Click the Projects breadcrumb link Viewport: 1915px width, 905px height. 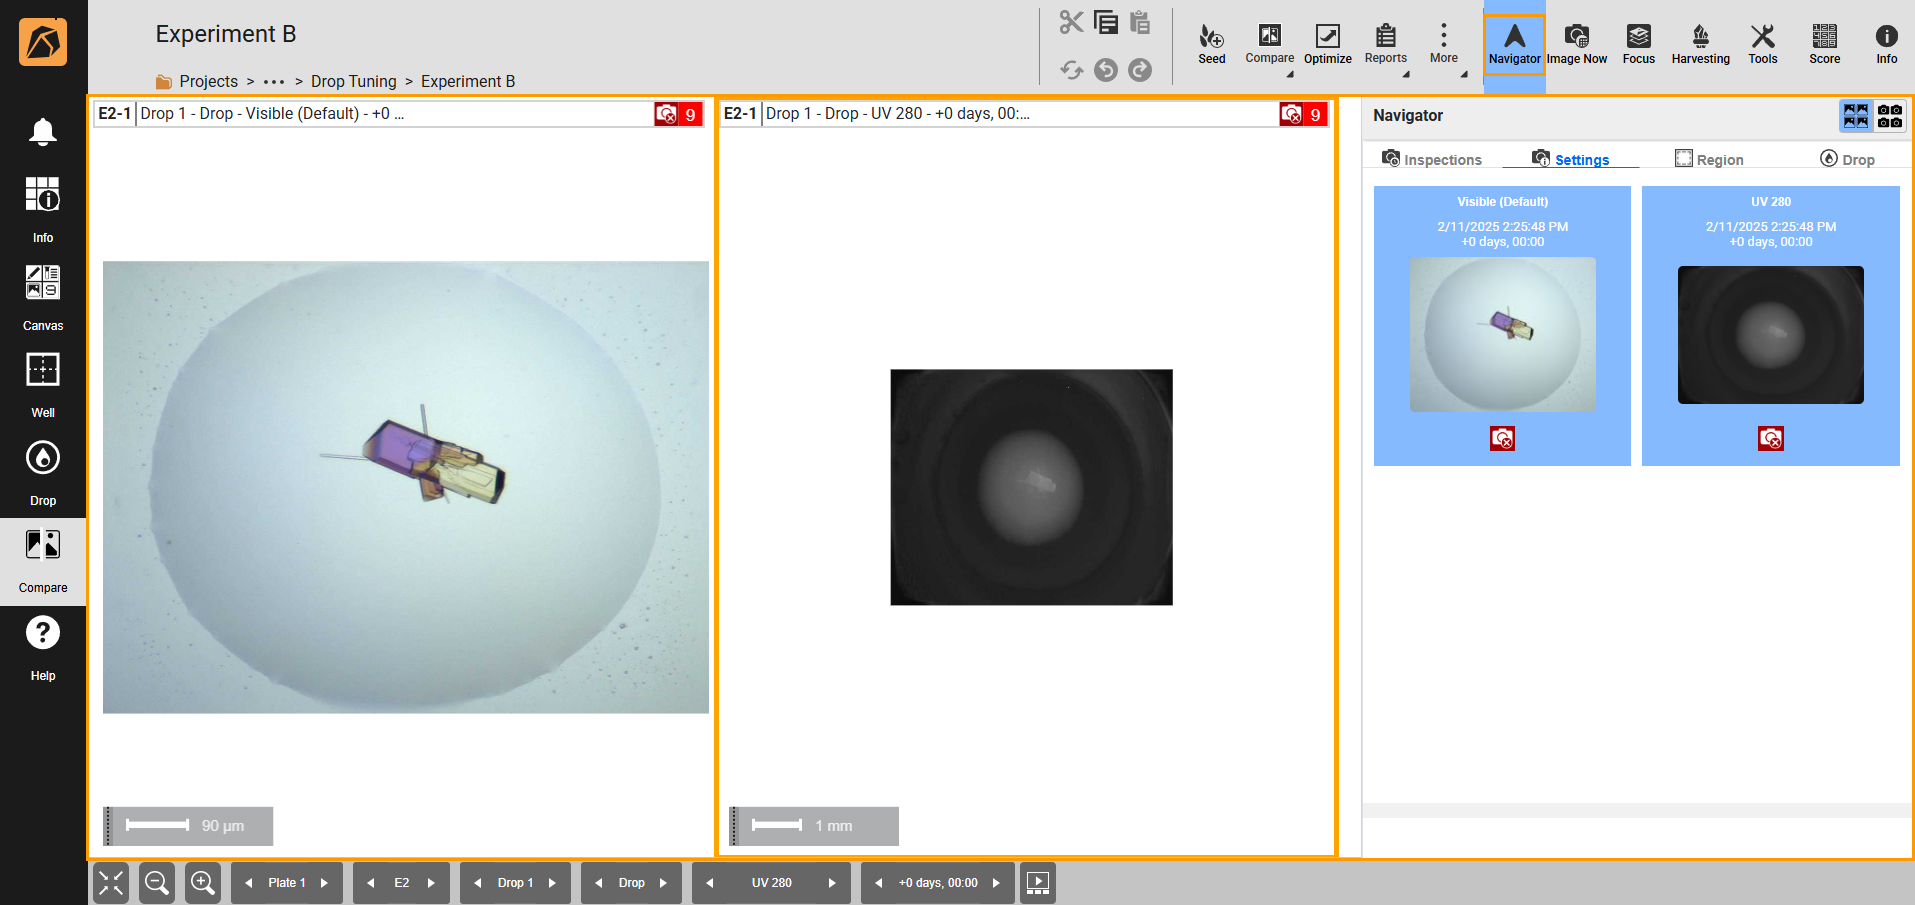(x=208, y=81)
